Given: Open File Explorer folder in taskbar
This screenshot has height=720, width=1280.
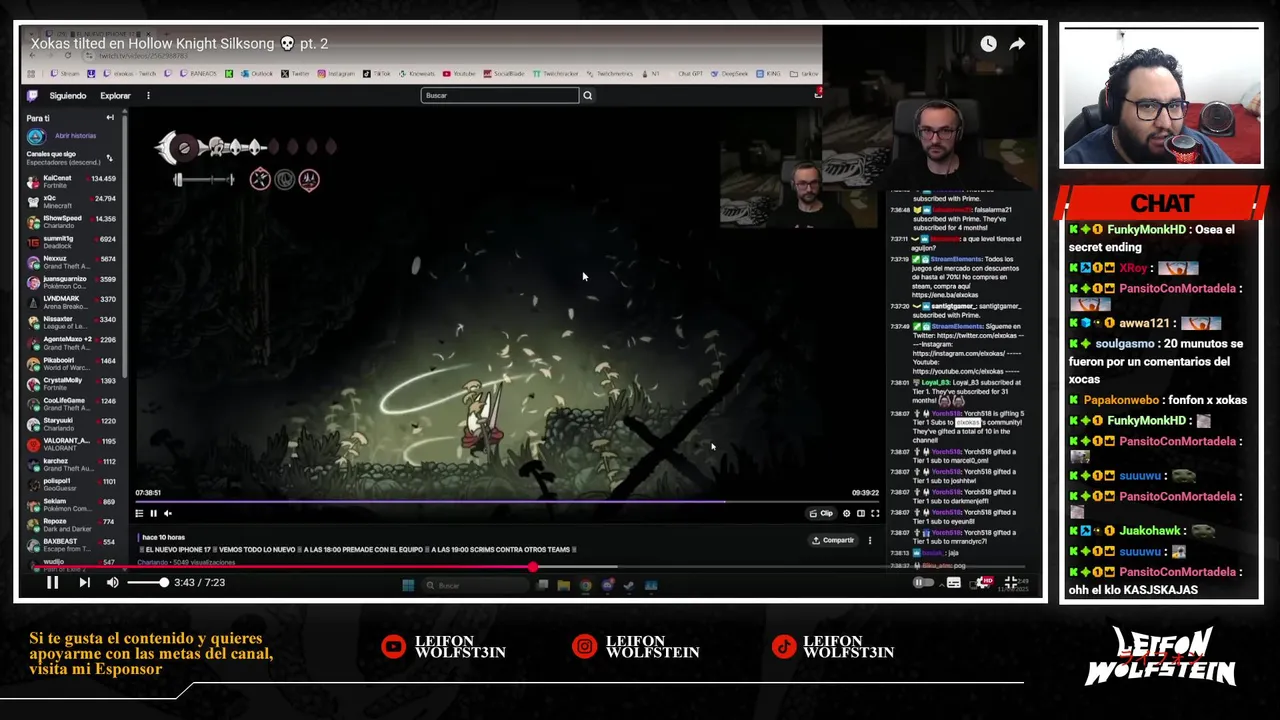Looking at the screenshot, I should point(564,585).
